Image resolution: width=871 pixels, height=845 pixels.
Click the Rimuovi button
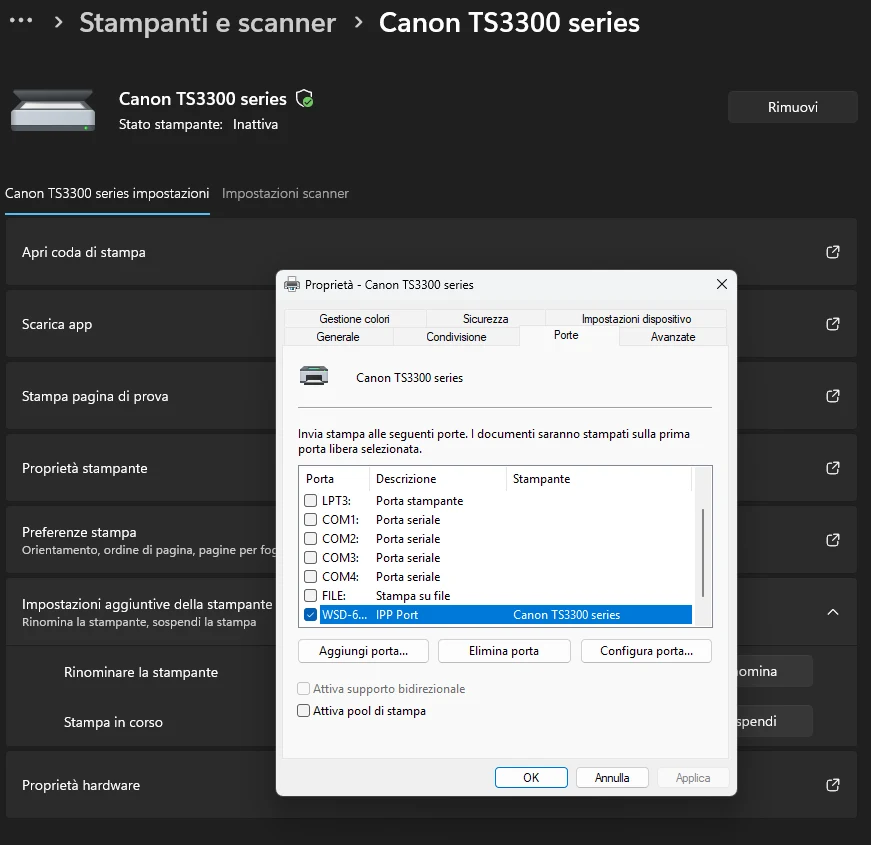[x=793, y=107]
